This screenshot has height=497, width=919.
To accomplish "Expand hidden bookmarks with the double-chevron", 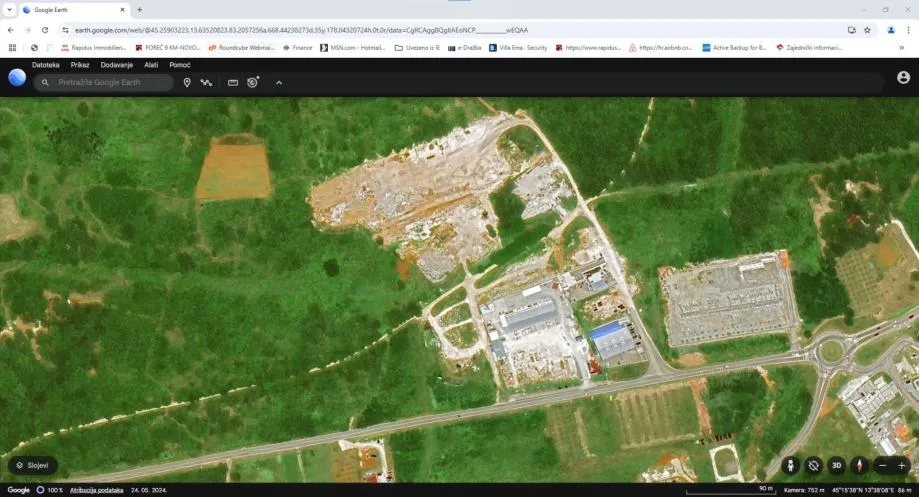I will click(x=901, y=47).
